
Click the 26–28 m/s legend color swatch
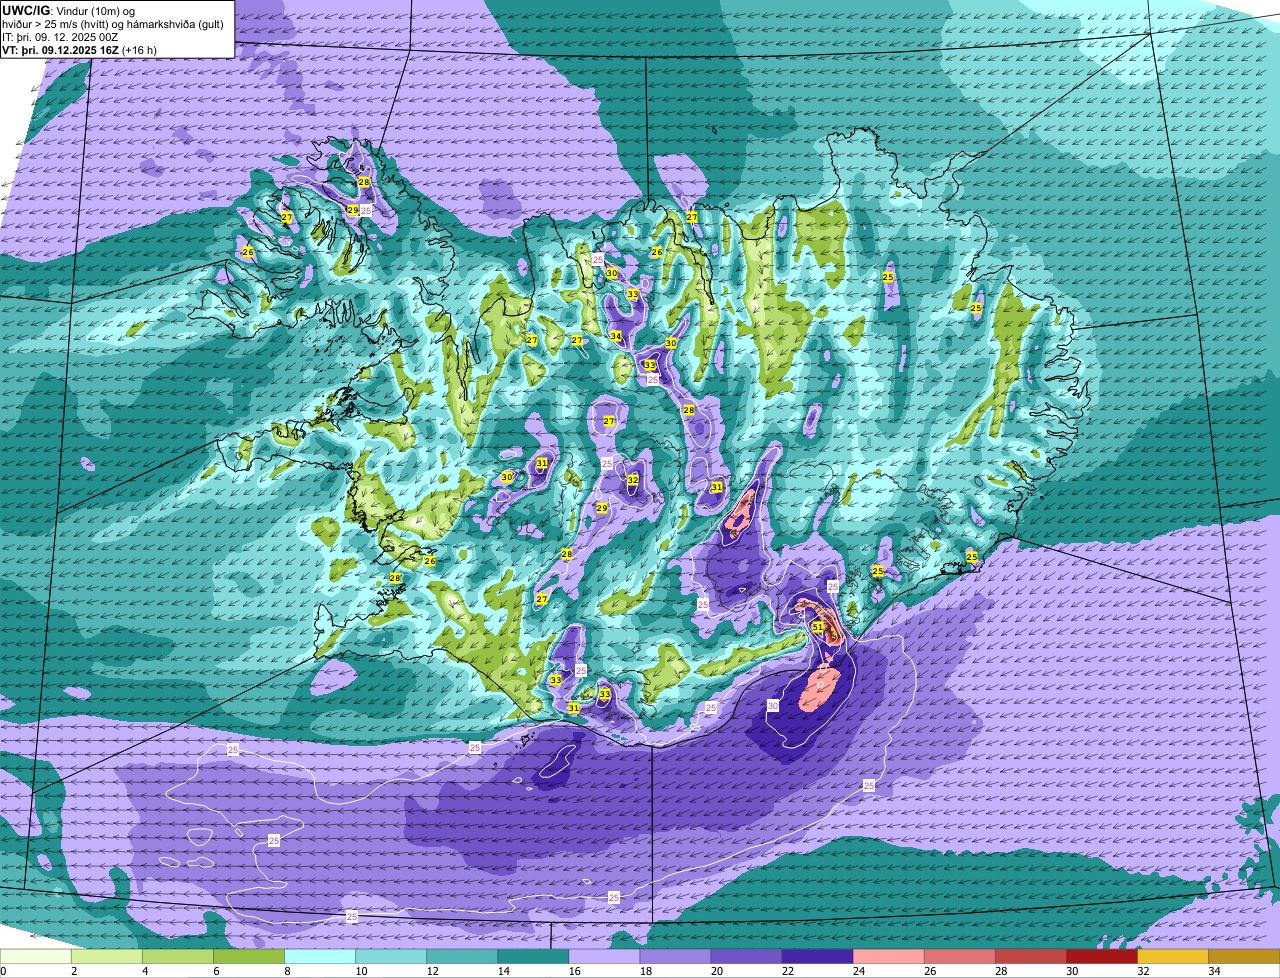click(x=959, y=957)
